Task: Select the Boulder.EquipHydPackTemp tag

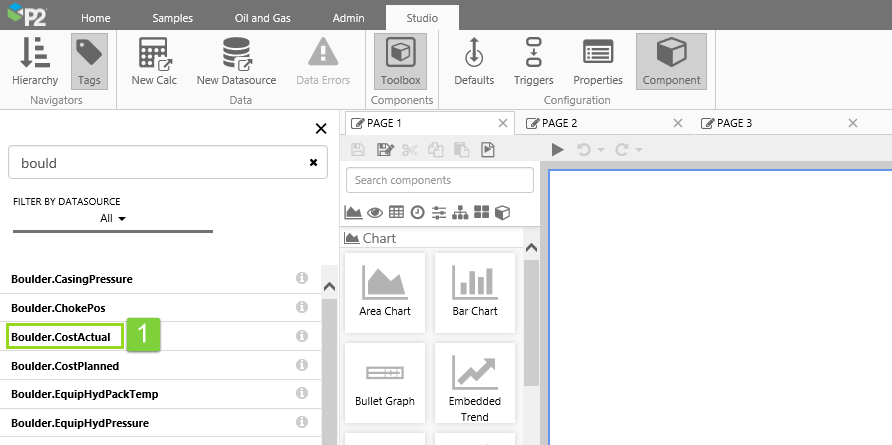Action: pyautogui.click(x=85, y=394)
